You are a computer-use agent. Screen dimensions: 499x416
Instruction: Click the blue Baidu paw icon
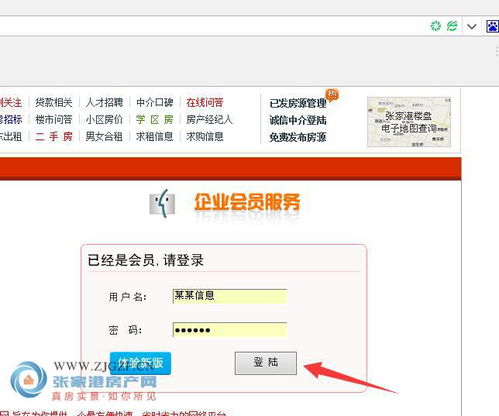492,26
